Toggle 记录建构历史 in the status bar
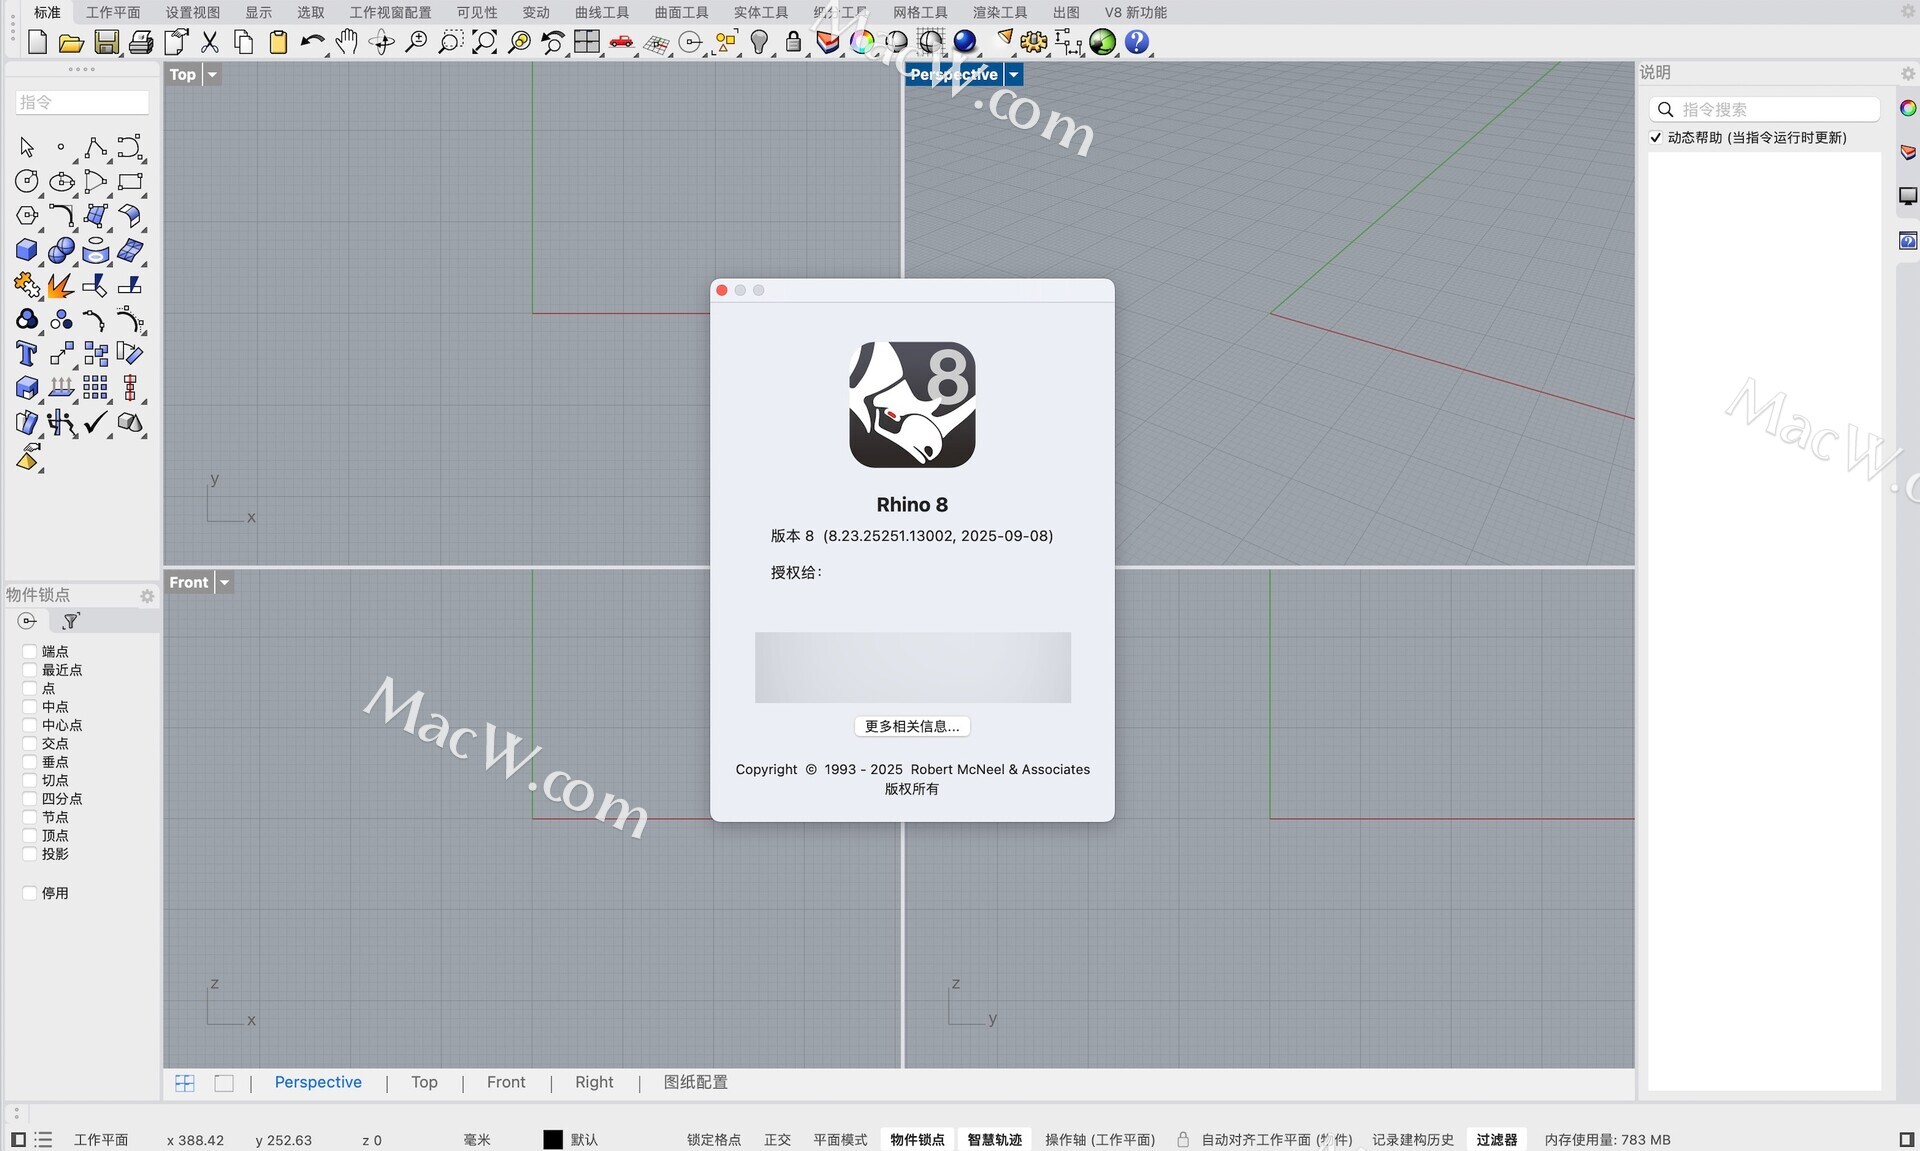Screen dimensions: 1920x1151 (x=1413, y=1140)
